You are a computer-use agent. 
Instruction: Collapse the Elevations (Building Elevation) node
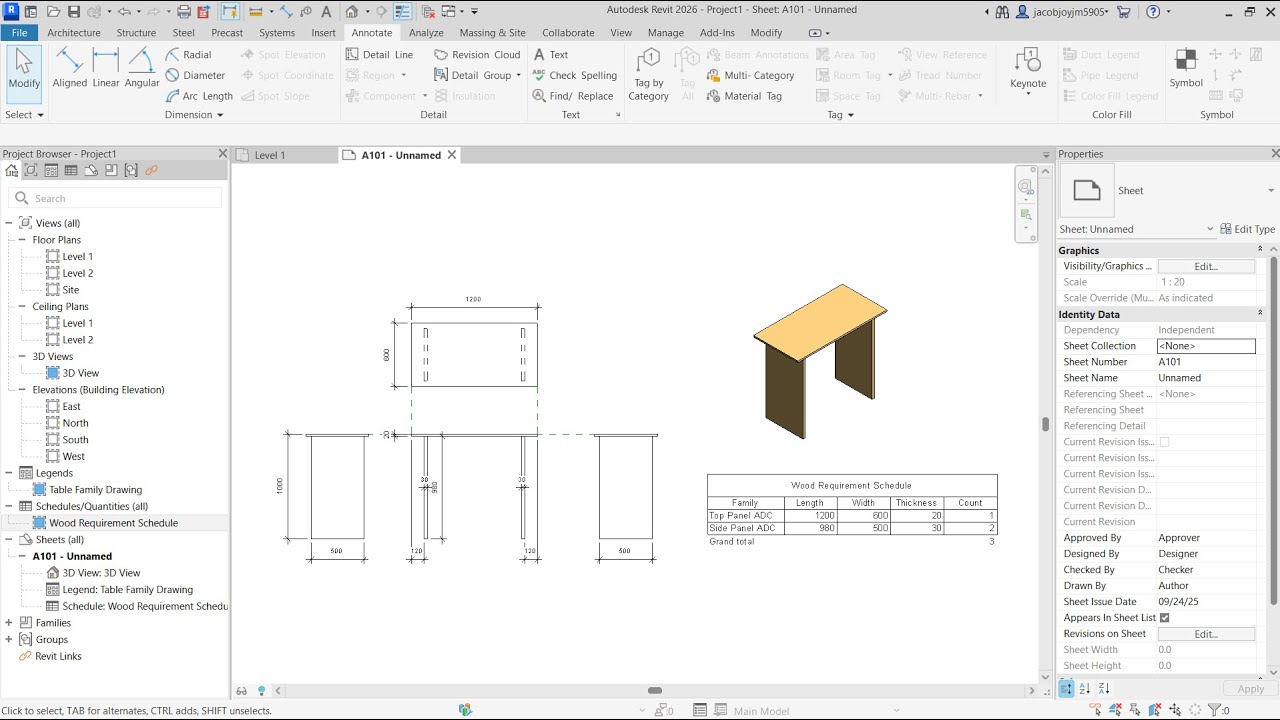(22, 390)
